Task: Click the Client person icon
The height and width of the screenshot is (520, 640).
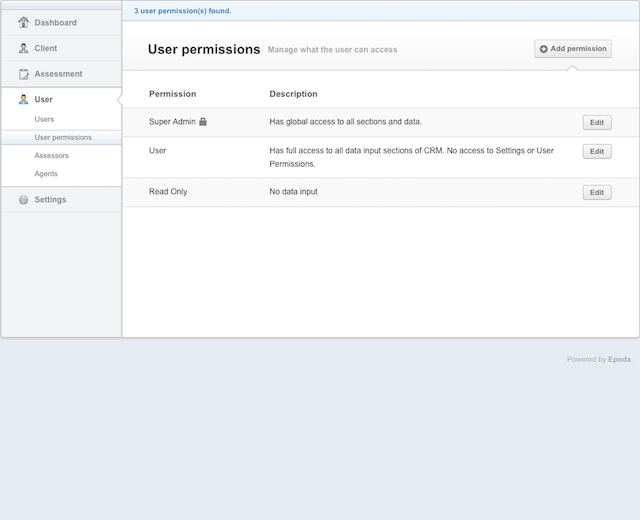Action: pos(24,48)
